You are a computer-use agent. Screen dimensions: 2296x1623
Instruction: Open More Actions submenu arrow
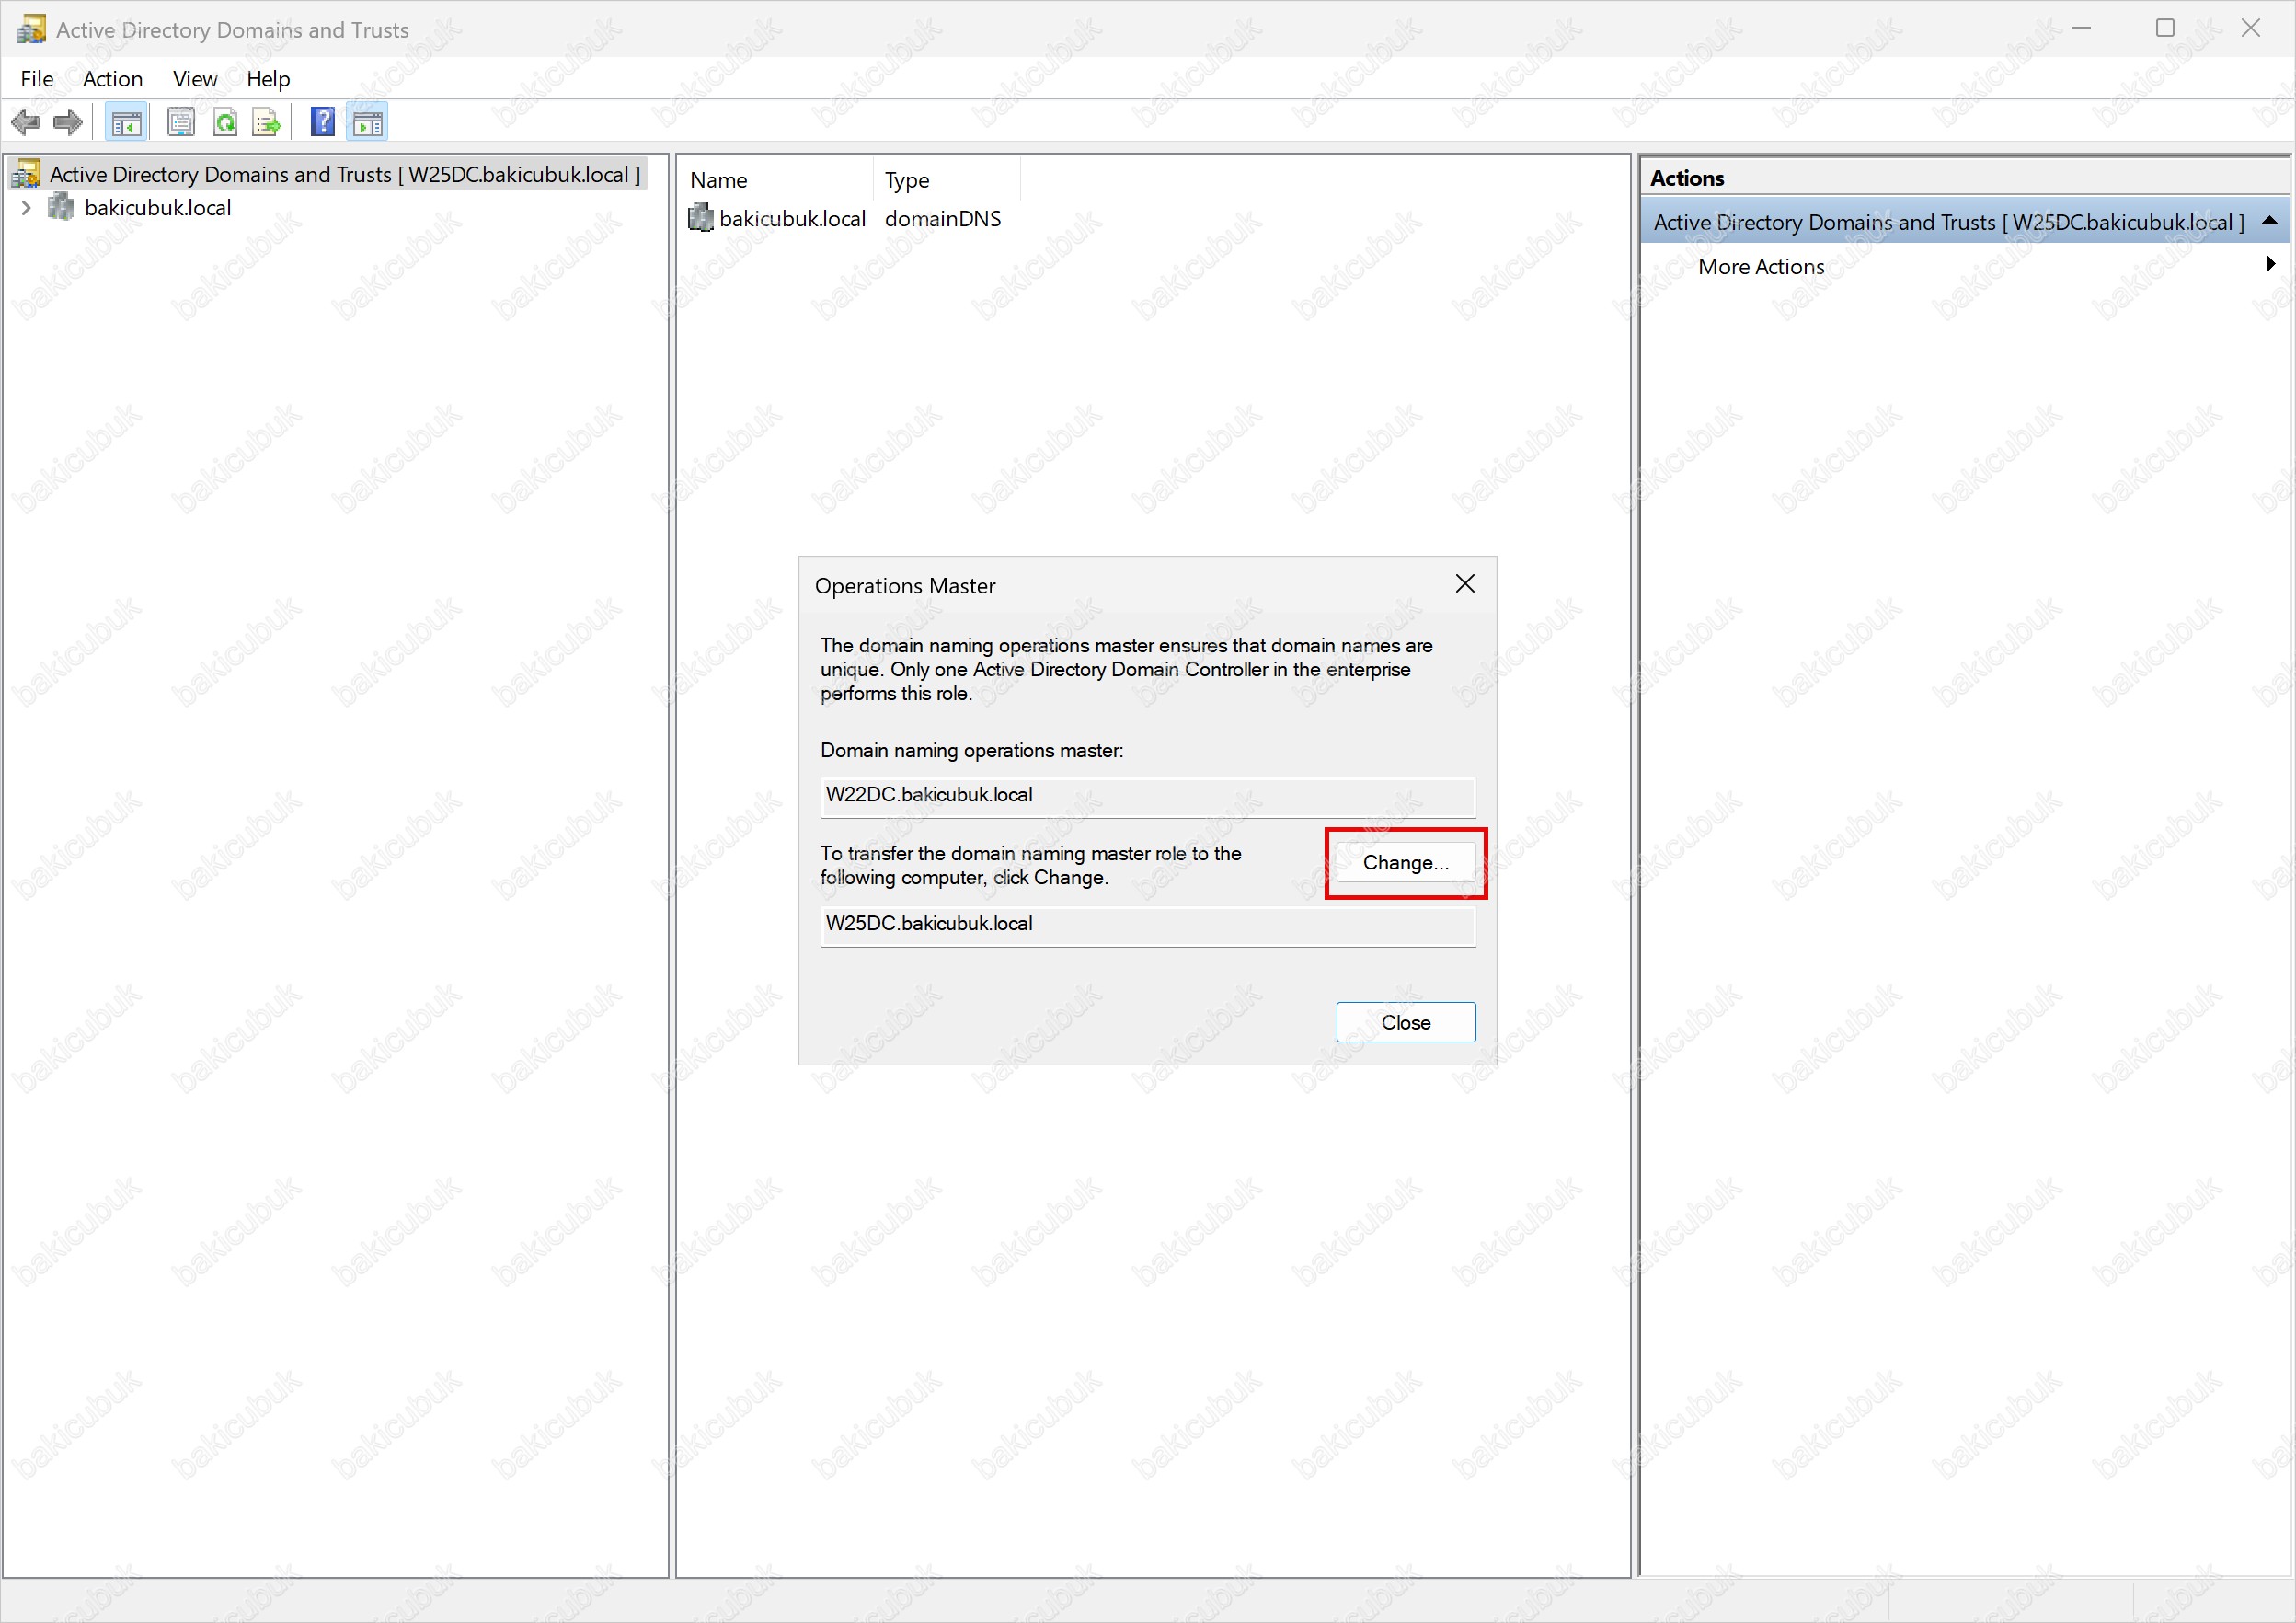point(2270,265)
